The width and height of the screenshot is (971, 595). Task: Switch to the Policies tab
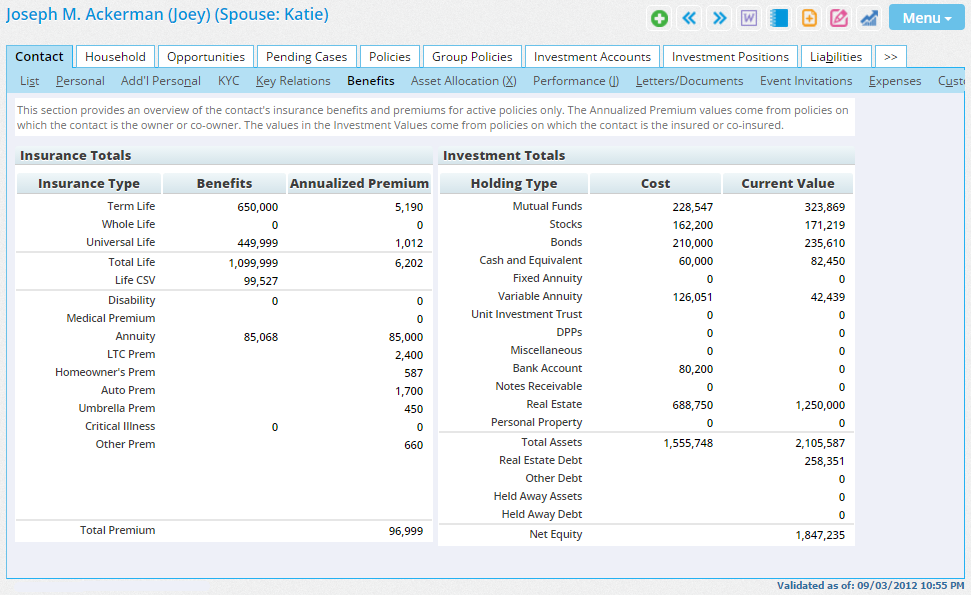(389, 57)
